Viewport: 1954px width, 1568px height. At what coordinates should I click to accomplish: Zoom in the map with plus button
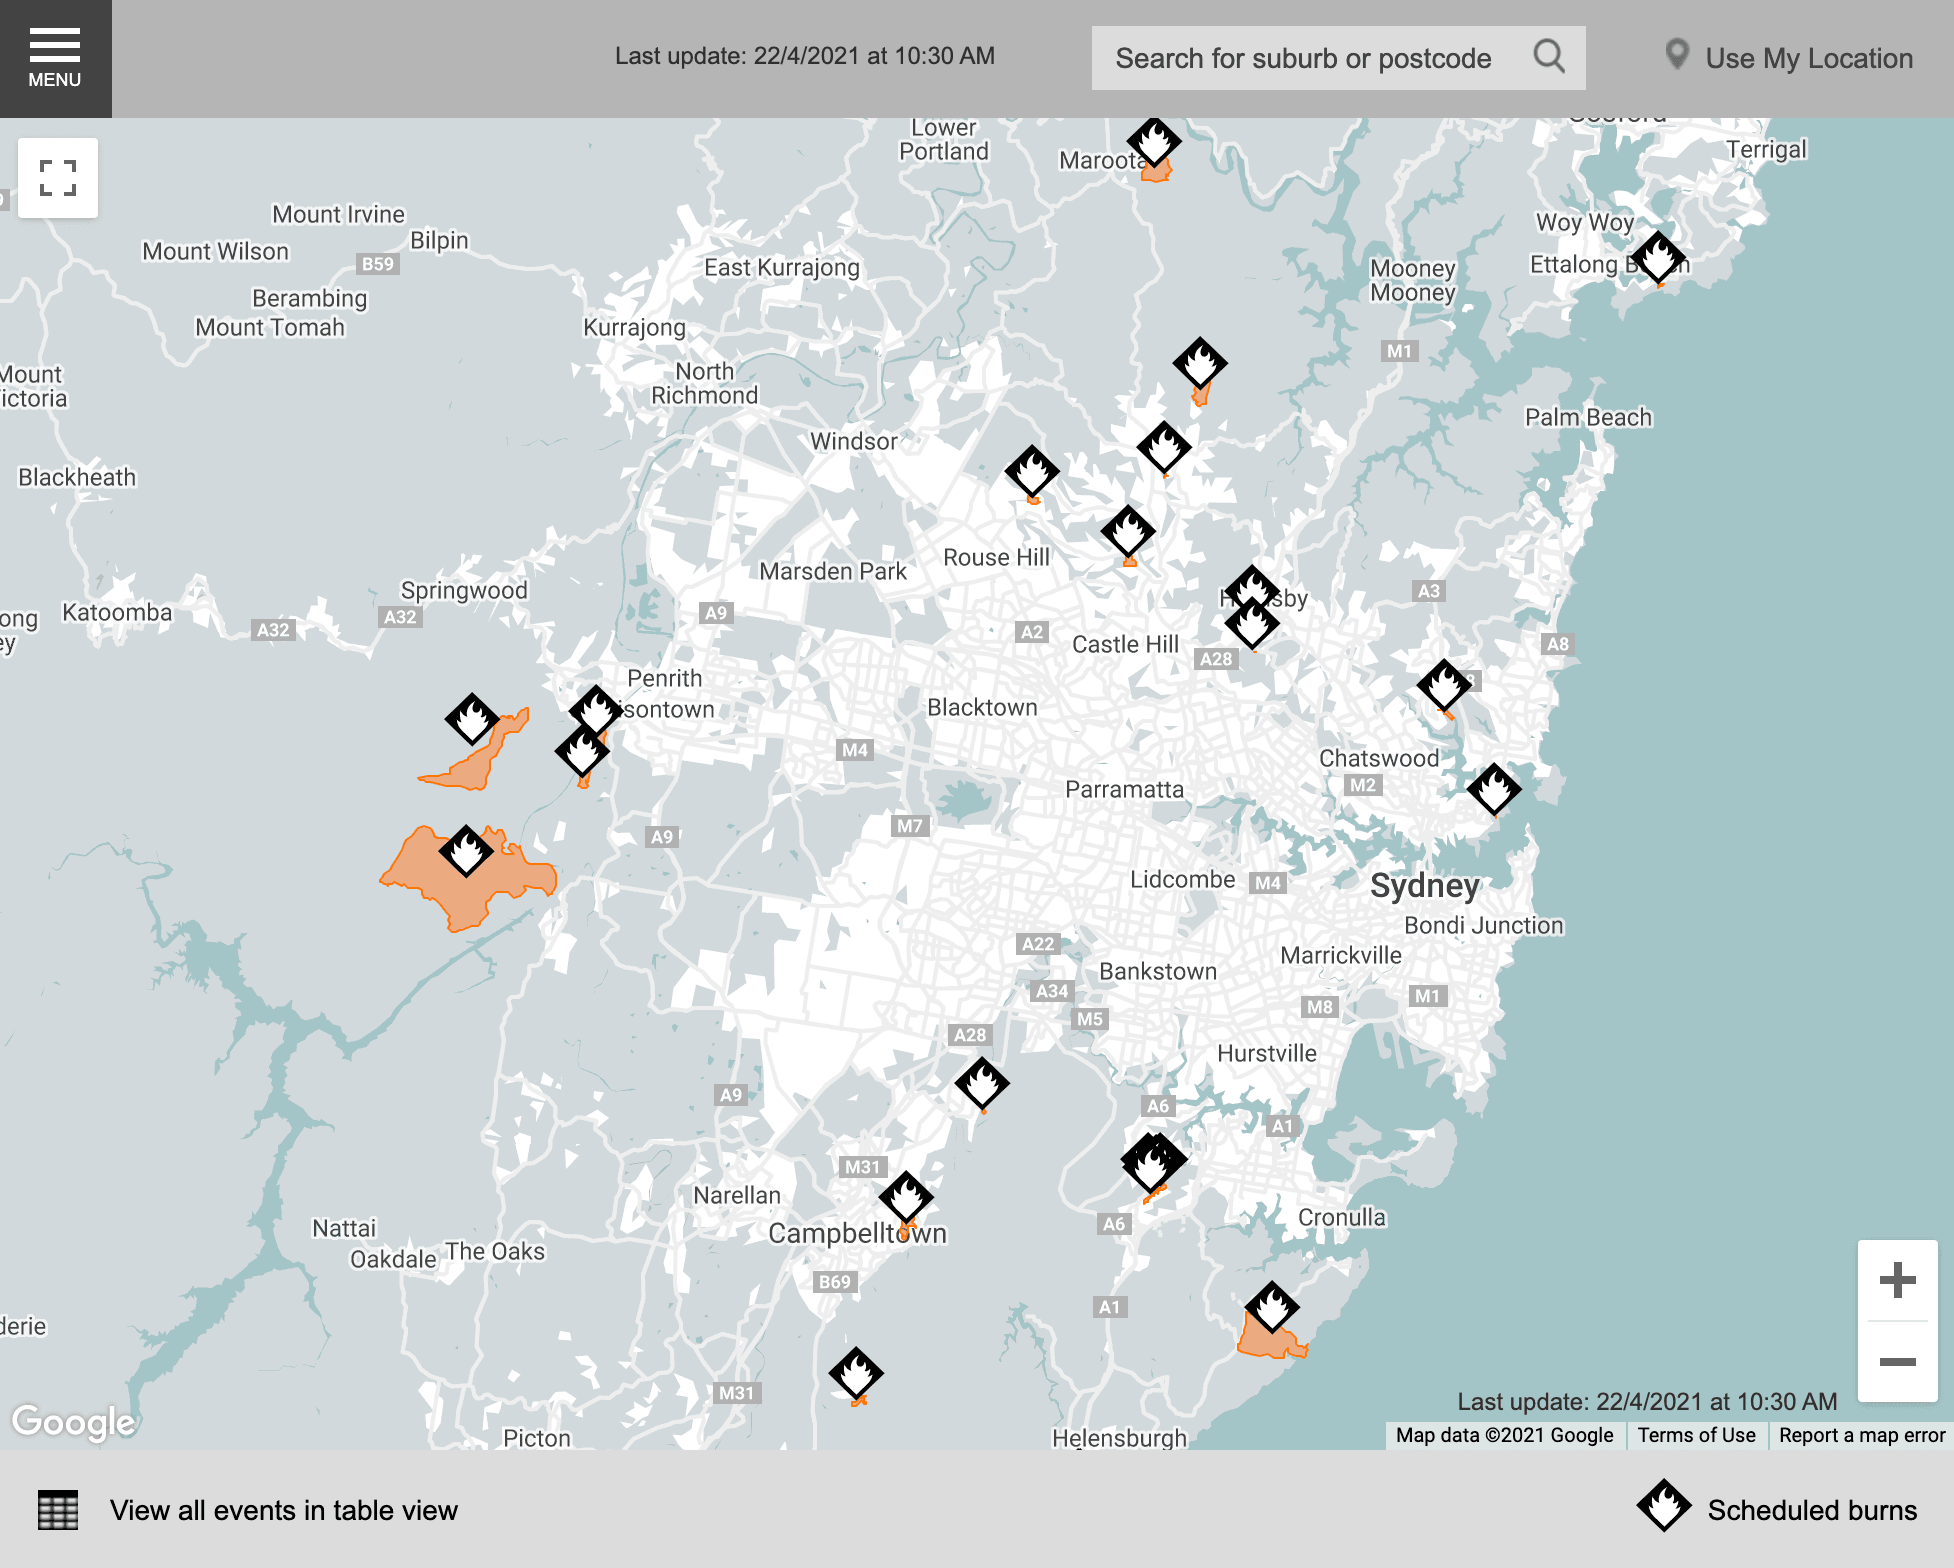(1897, 1280)
